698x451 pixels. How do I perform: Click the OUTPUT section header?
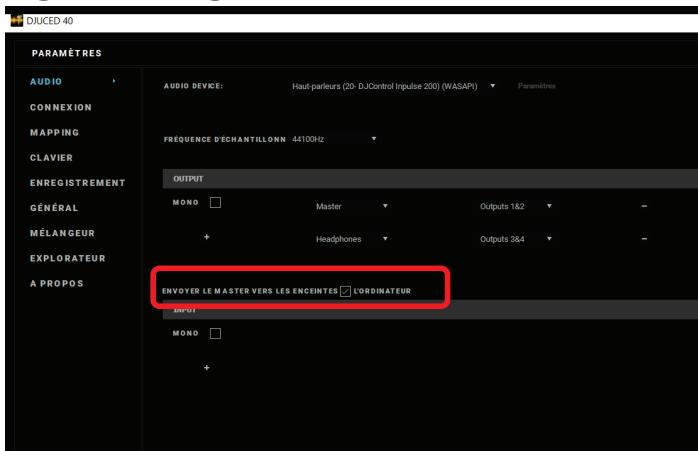[430, 179]
